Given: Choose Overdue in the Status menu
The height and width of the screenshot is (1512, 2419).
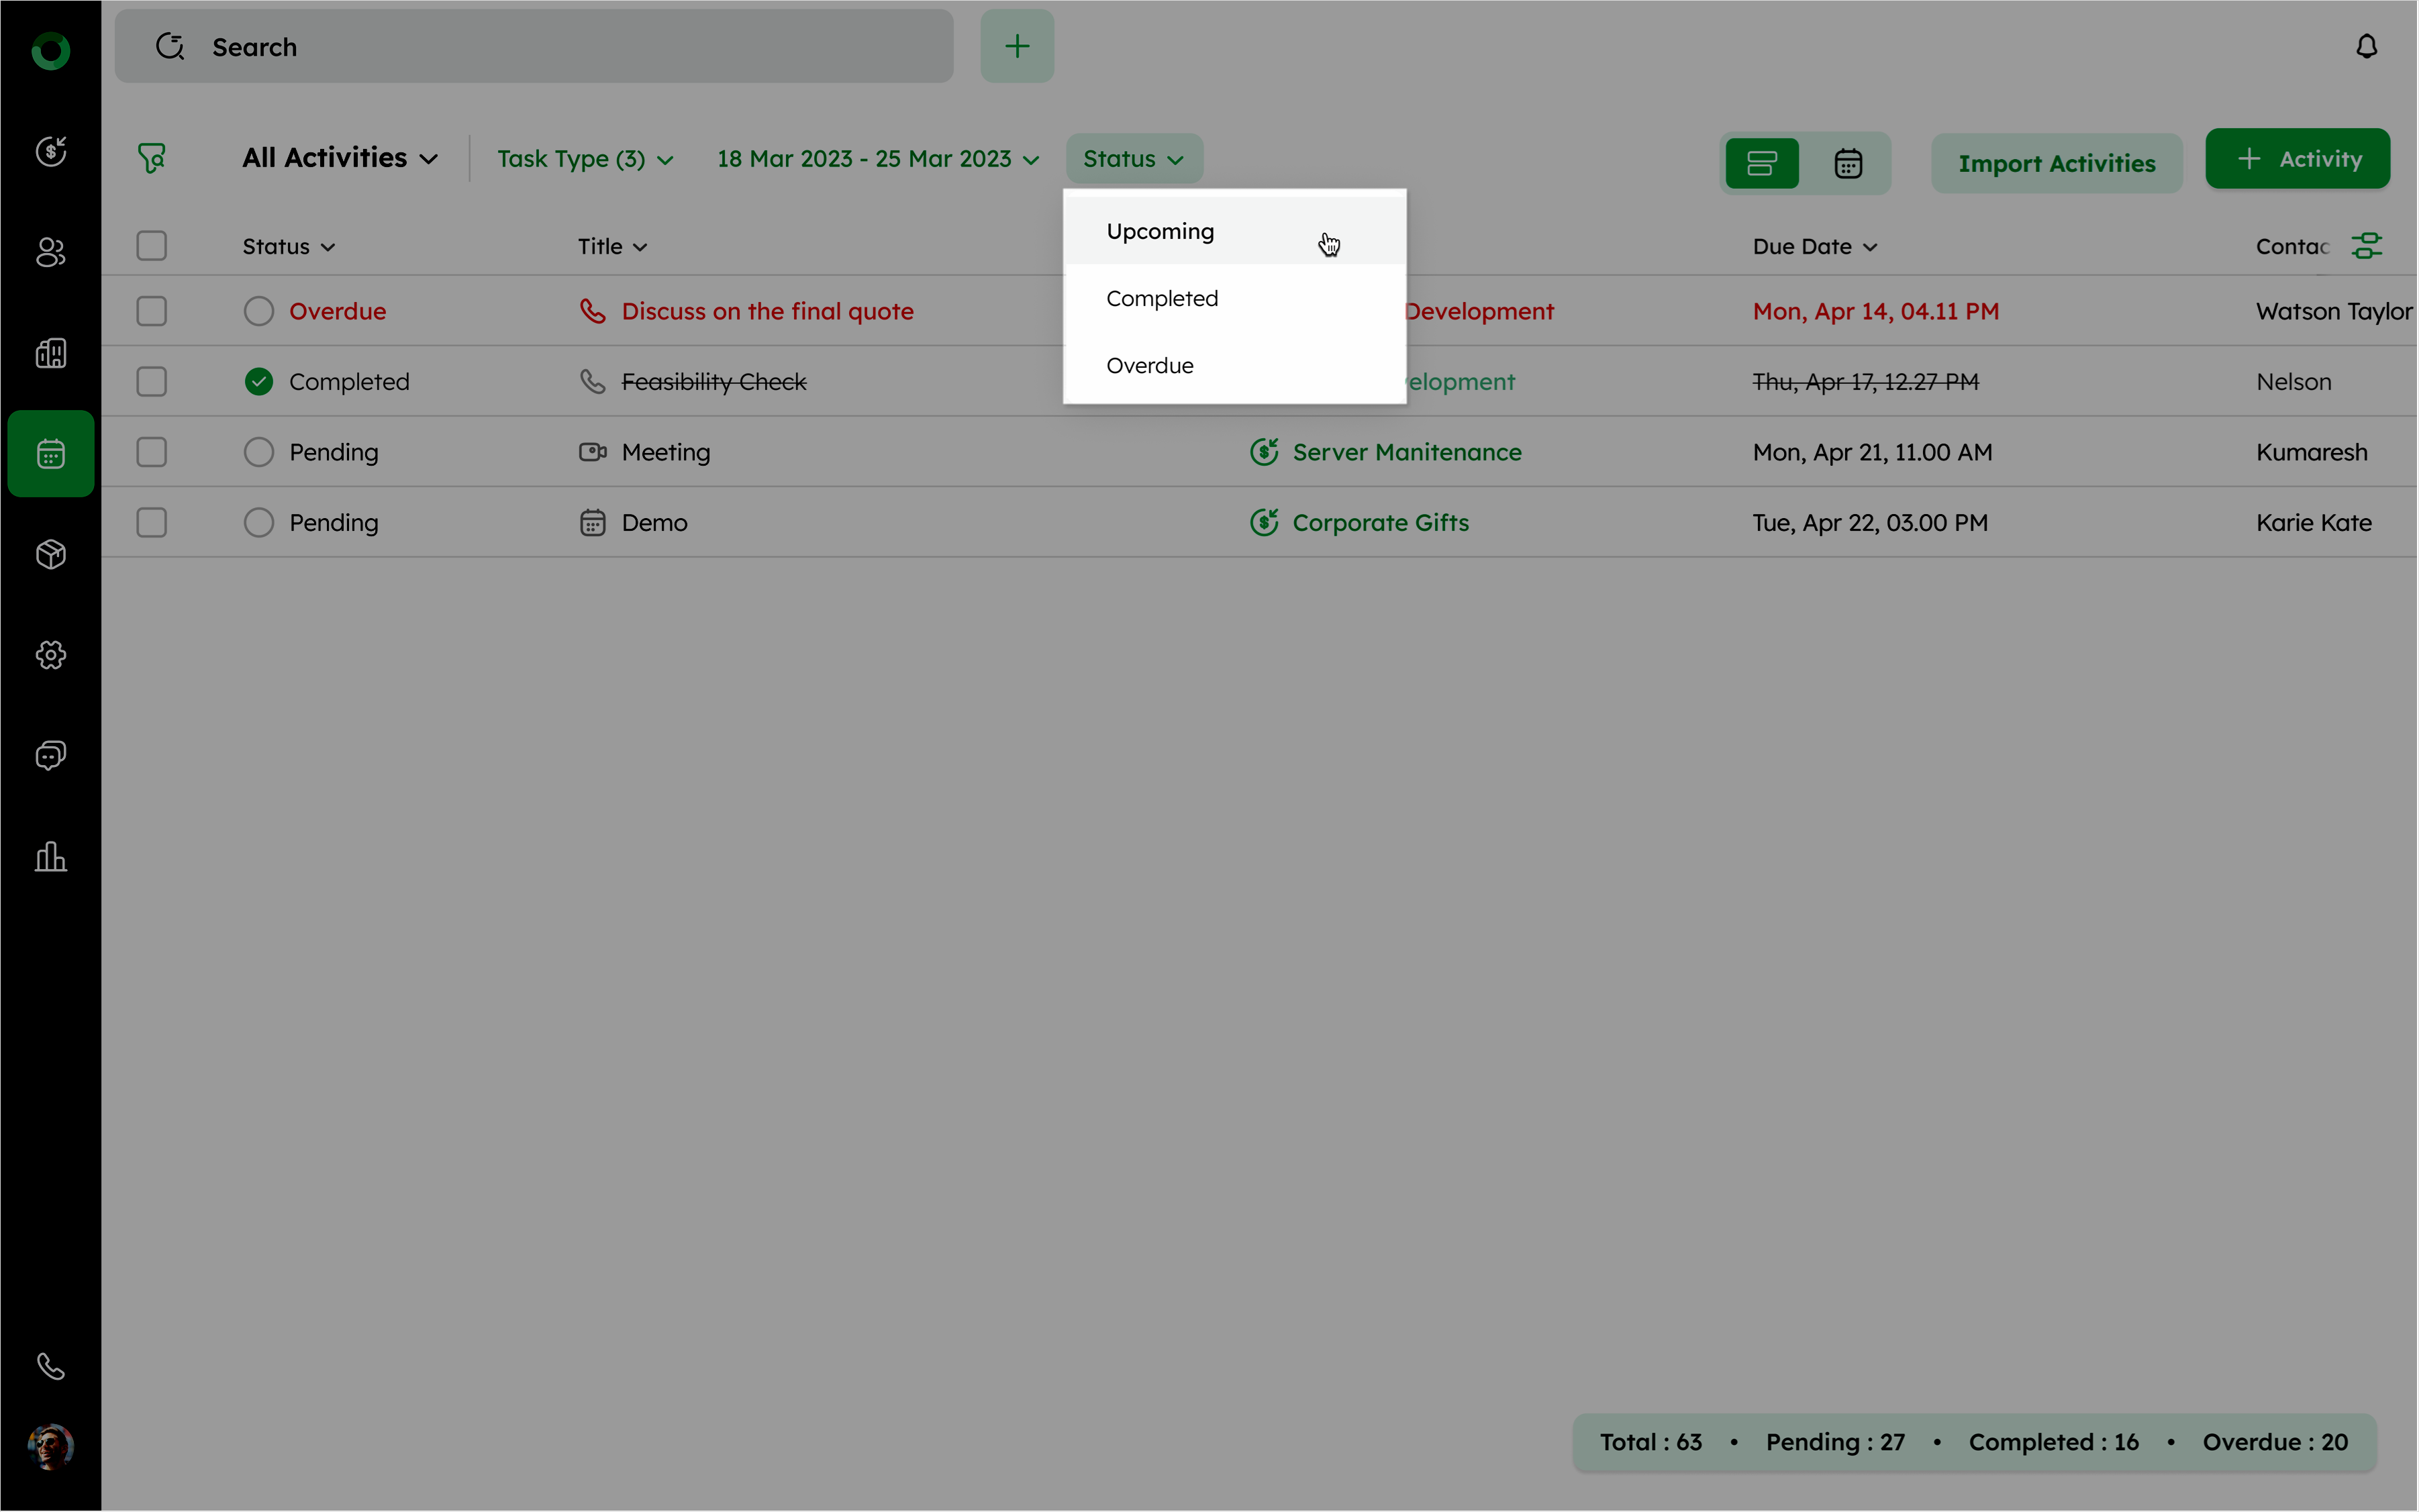Looking at the screenshot, I should coord(1149,365).
